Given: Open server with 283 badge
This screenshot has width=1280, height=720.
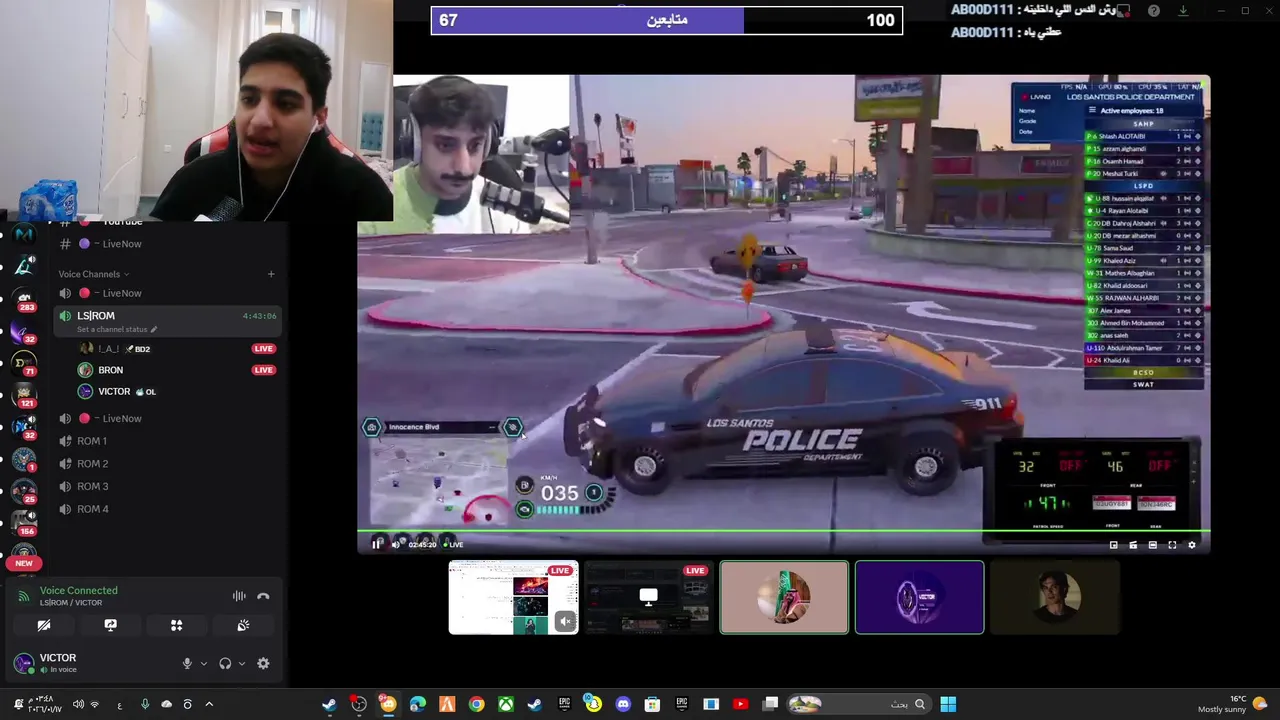Looking at the screenshot, I should point(24,299).
